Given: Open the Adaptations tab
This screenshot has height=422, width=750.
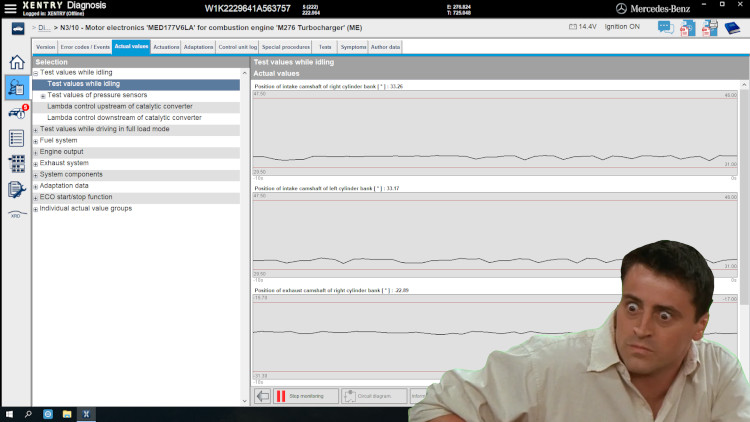Looking at the screenshot, I should click(198, 46).
